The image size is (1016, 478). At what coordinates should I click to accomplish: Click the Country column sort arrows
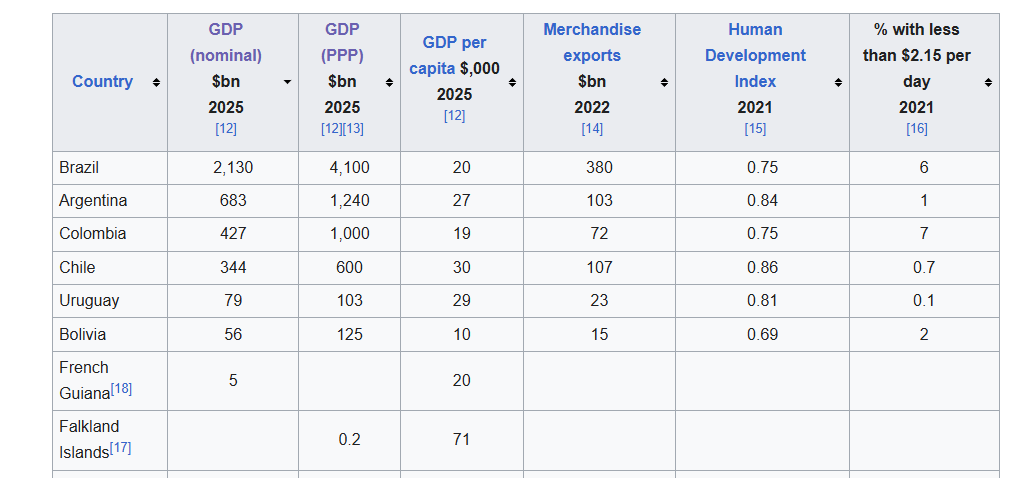[x=156, y=82]
